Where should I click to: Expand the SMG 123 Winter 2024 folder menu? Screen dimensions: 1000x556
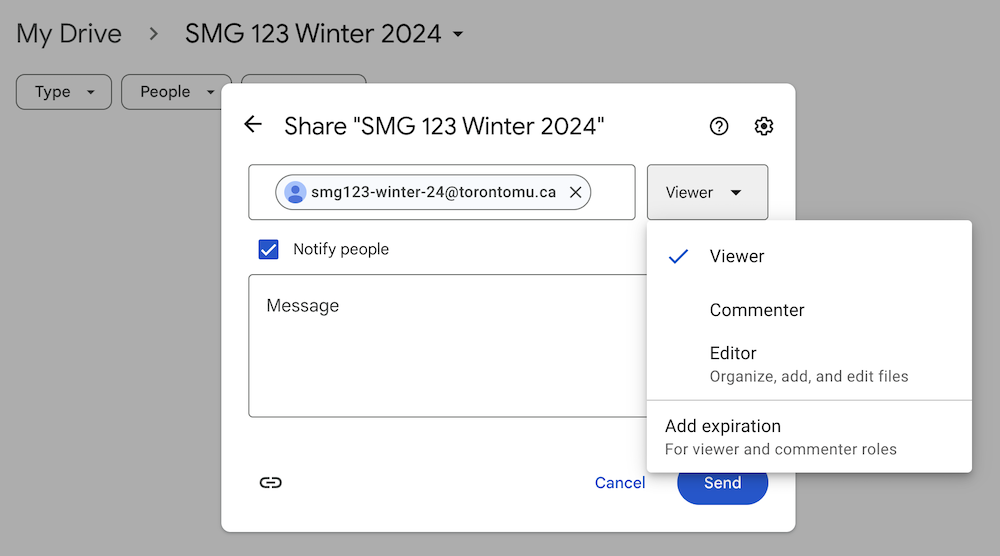(458, 35)
